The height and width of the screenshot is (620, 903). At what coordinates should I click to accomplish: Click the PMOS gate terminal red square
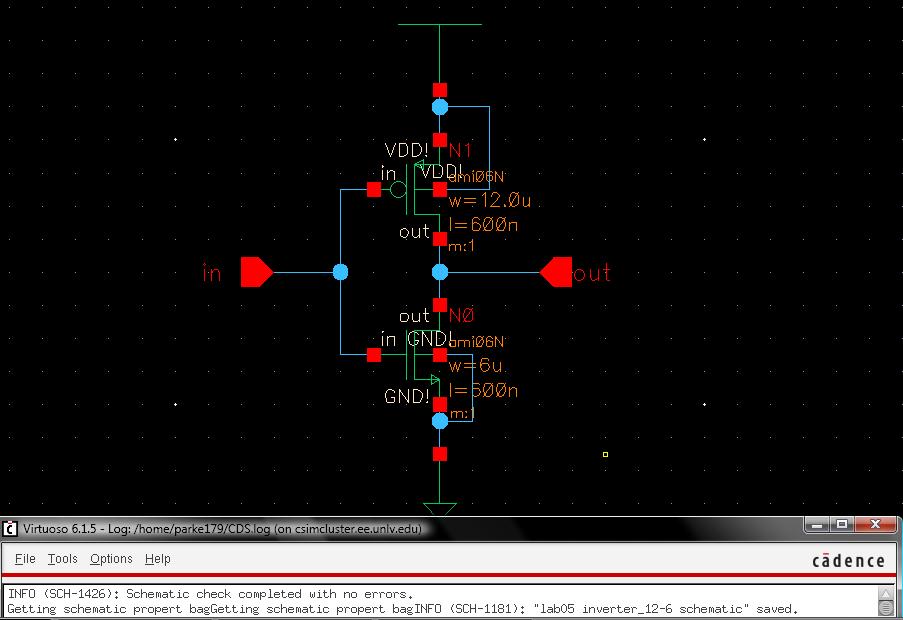pyautogui.click(x=374, y=189)
